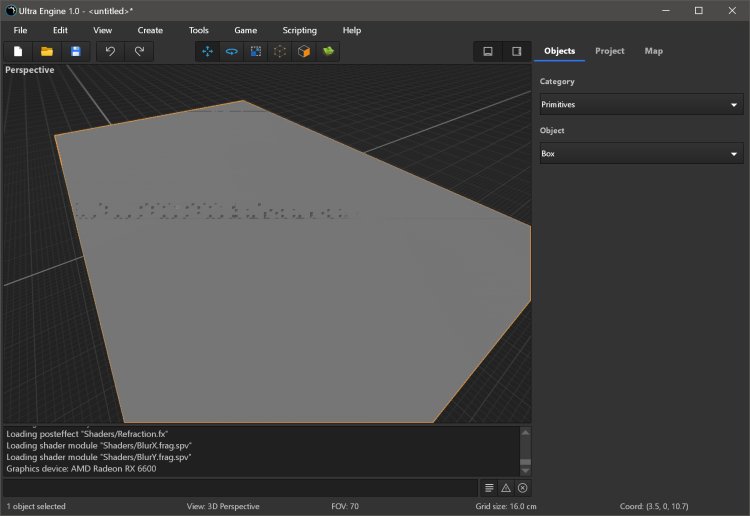Click the console command input field
750x516 pixels.
tap(240, 488)
